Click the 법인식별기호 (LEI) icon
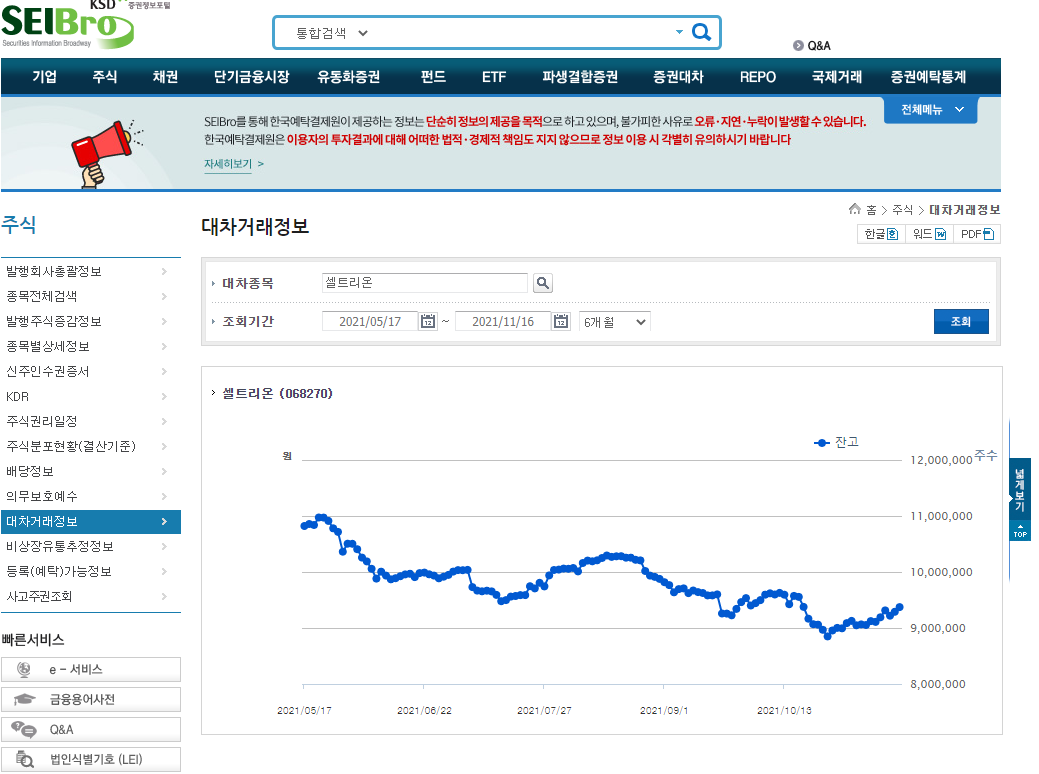This screenshot has height=774, width=1039. point(25,759)
